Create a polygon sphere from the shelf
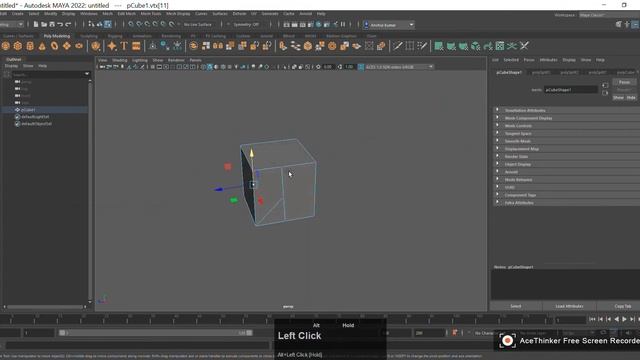 tap(6, 46)
